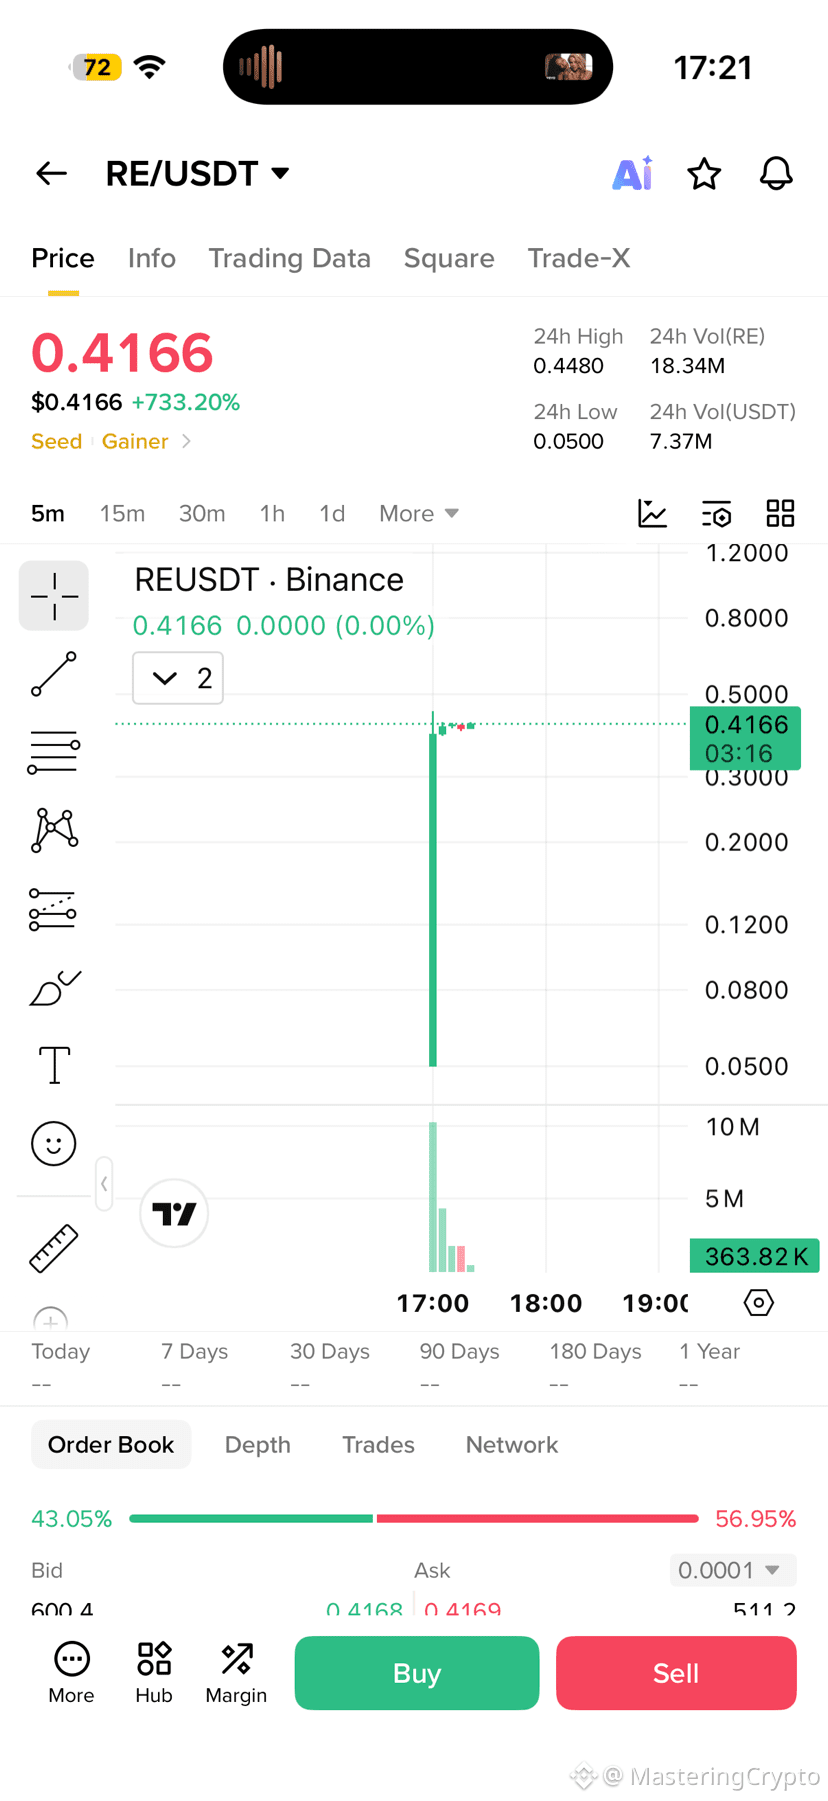Select the forecast projection tool
Image resolution: width=828 pixels, height=1801 pixels.
click(54, 909)
